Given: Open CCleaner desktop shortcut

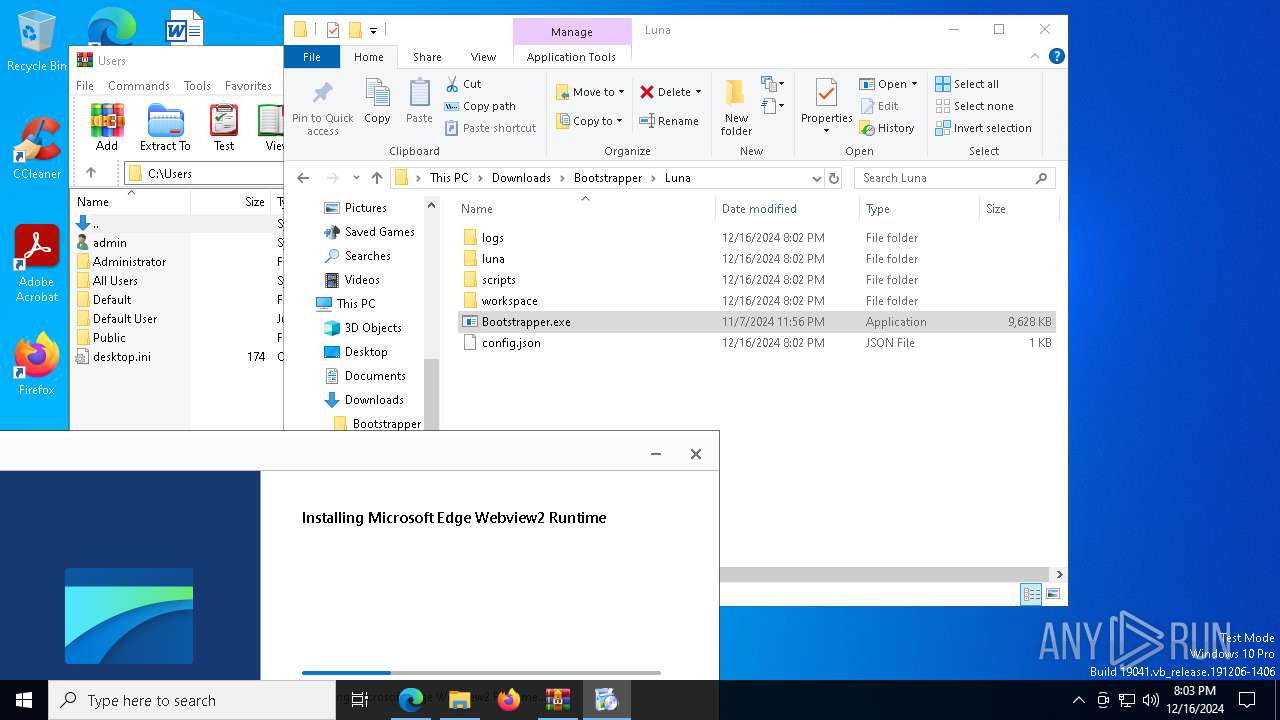Looking at the screenshot, I should point(37,149).
